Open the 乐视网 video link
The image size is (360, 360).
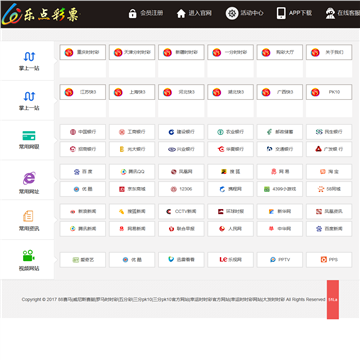click(x=230, y=260)
